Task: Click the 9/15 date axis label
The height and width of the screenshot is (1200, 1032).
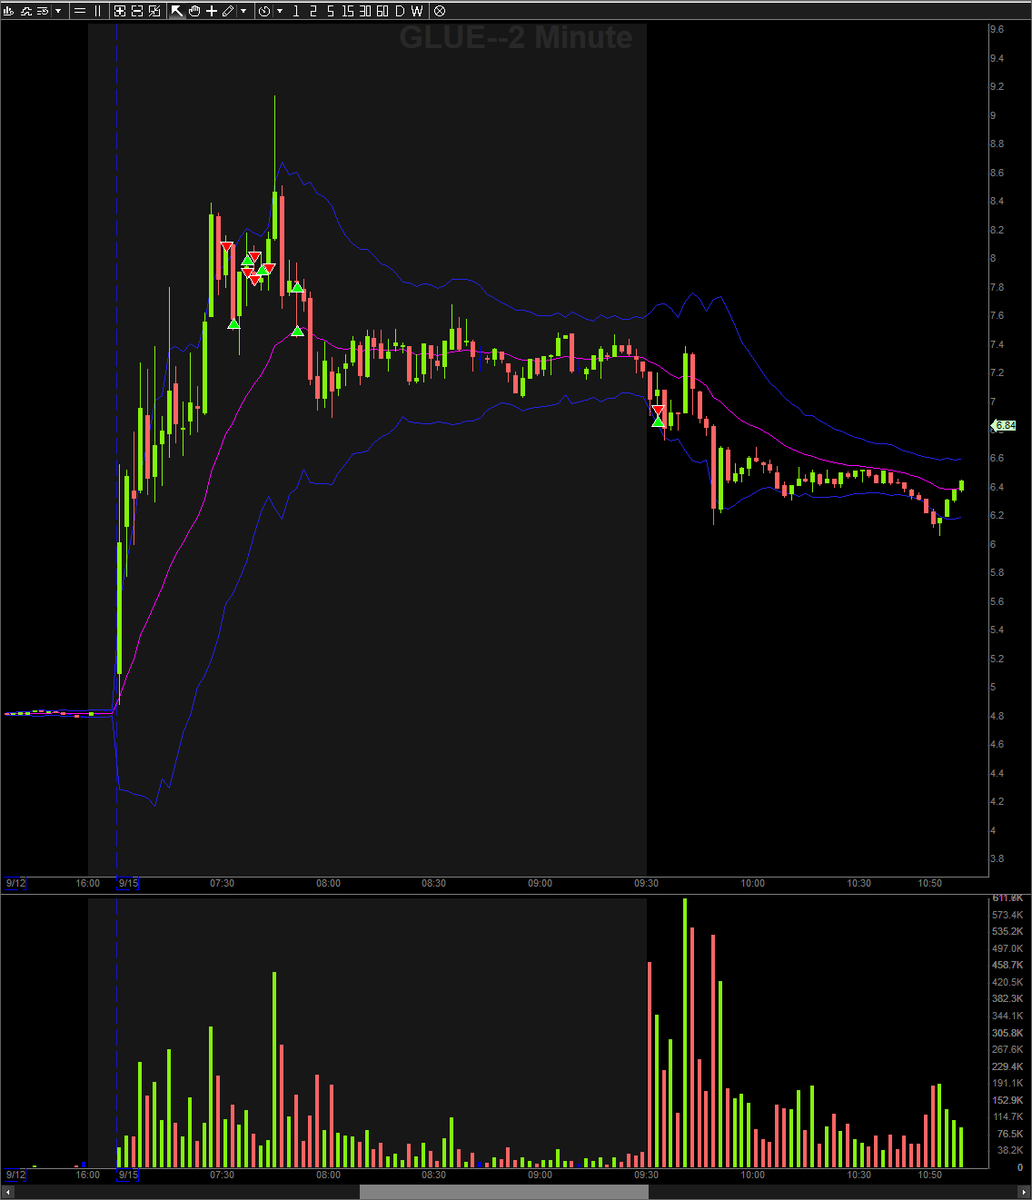Action: [x=129, y=884]
